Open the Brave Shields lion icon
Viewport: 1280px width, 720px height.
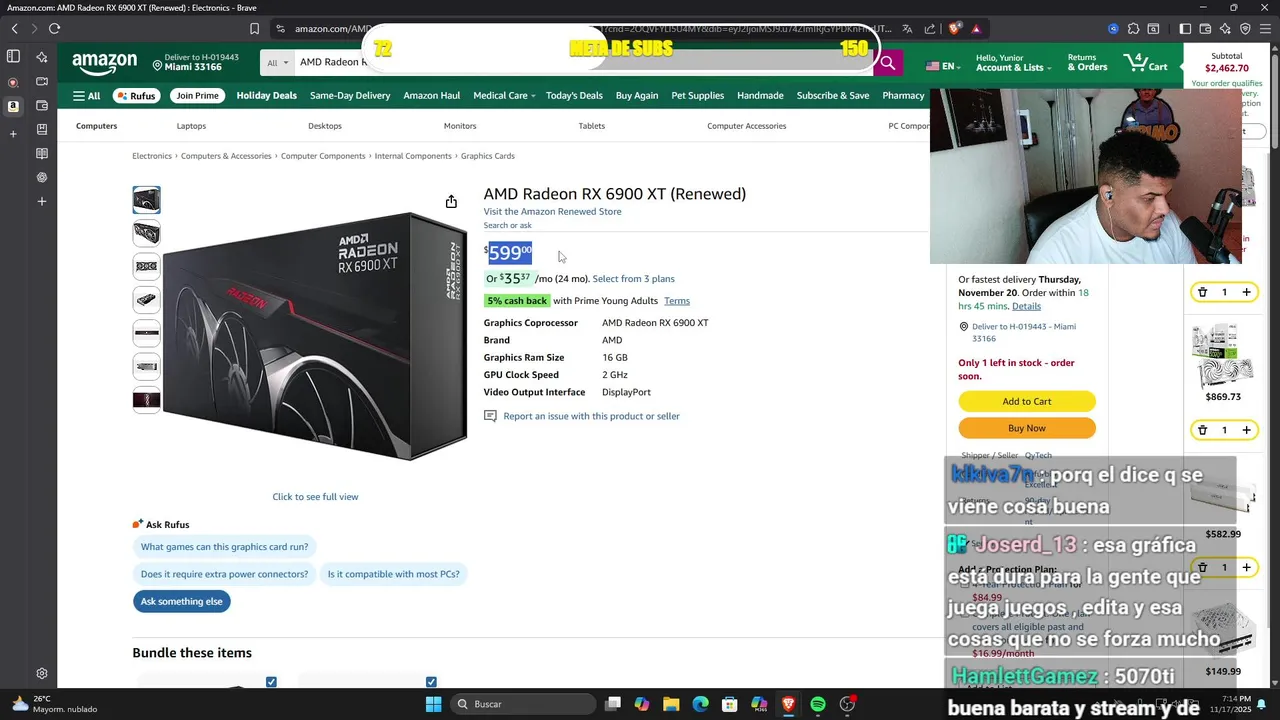click(954, 29)
